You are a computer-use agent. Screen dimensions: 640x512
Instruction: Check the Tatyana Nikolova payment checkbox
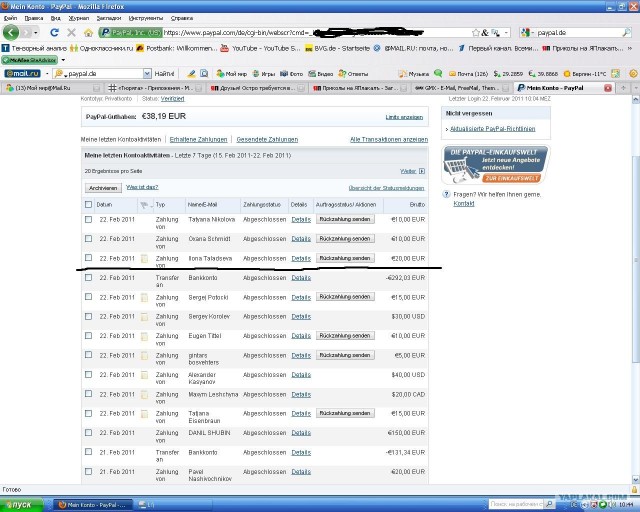(88, 219)
